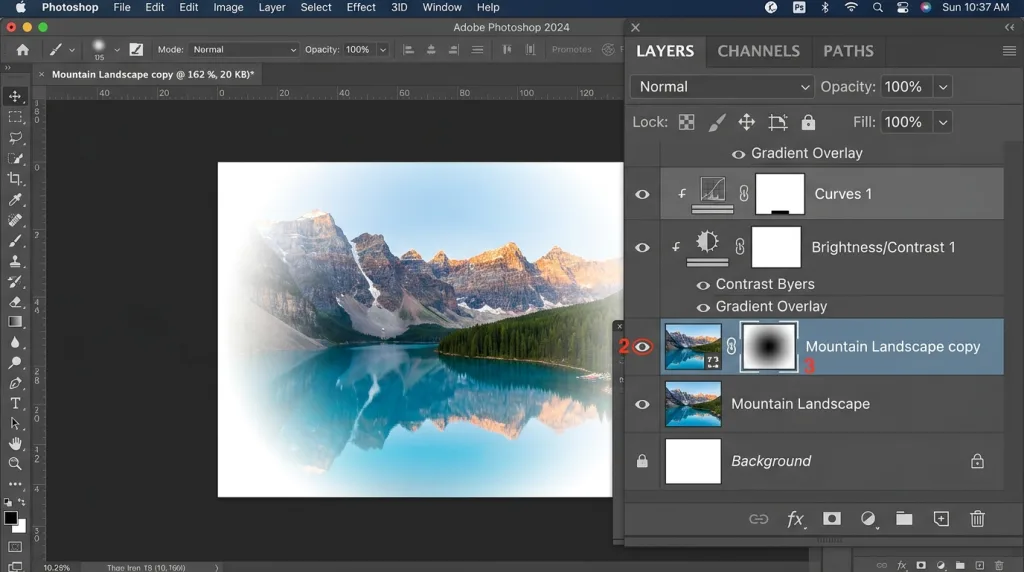Select the Mountain Landscape copy layer mask thumbnail
The width and height of the screenshot is (1024, 572).
tap(769, 347)
